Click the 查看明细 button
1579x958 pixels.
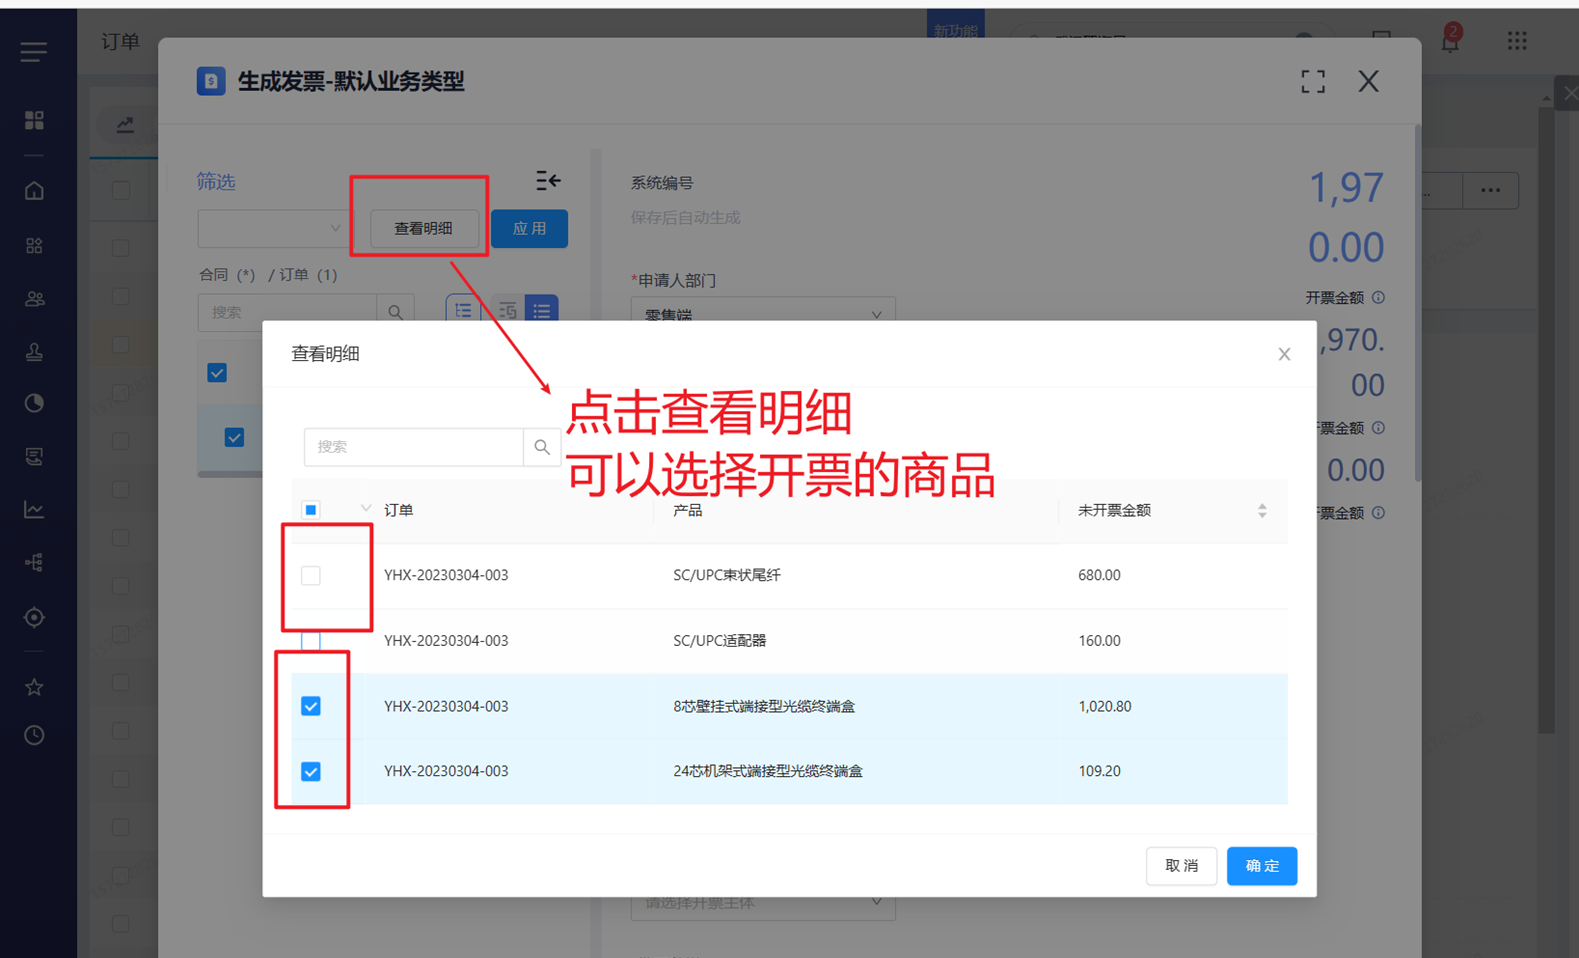point(423,229)
